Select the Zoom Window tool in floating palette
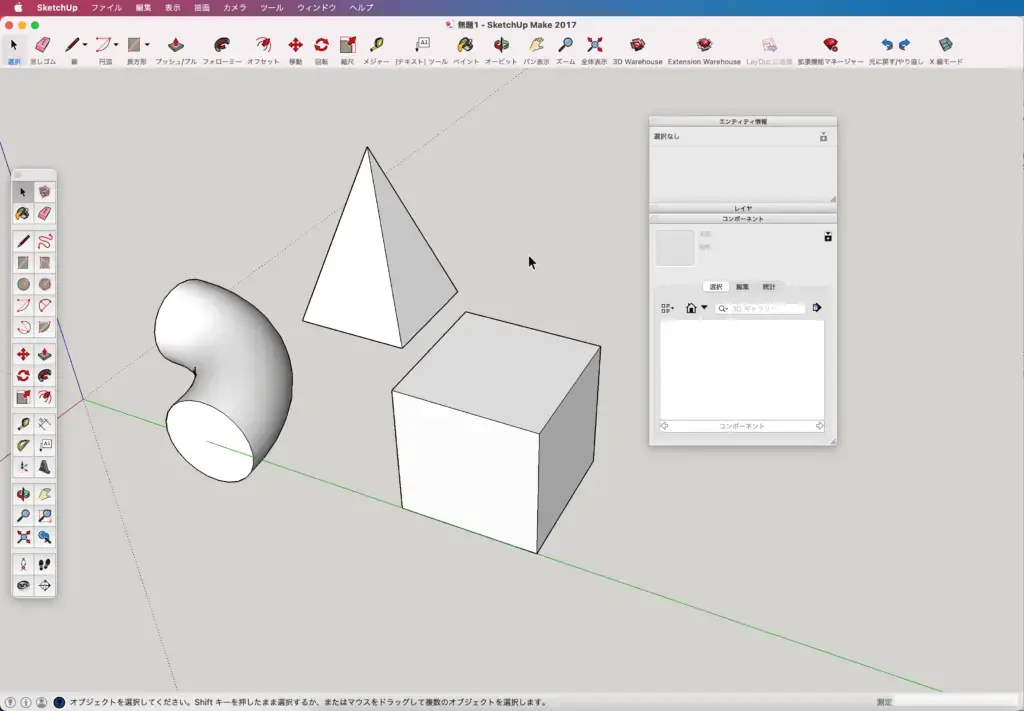The image size is (1024, 711). click(44, 516)
